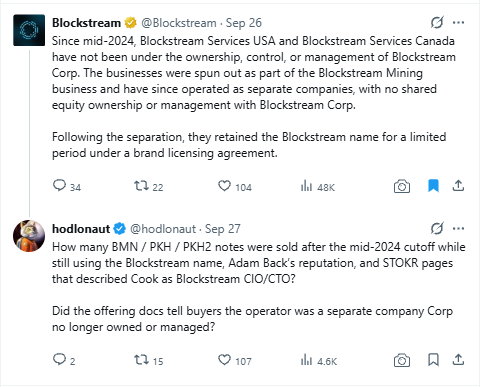Open @hodlonaut handle link

pyautogui.click(x=163, y=229)
